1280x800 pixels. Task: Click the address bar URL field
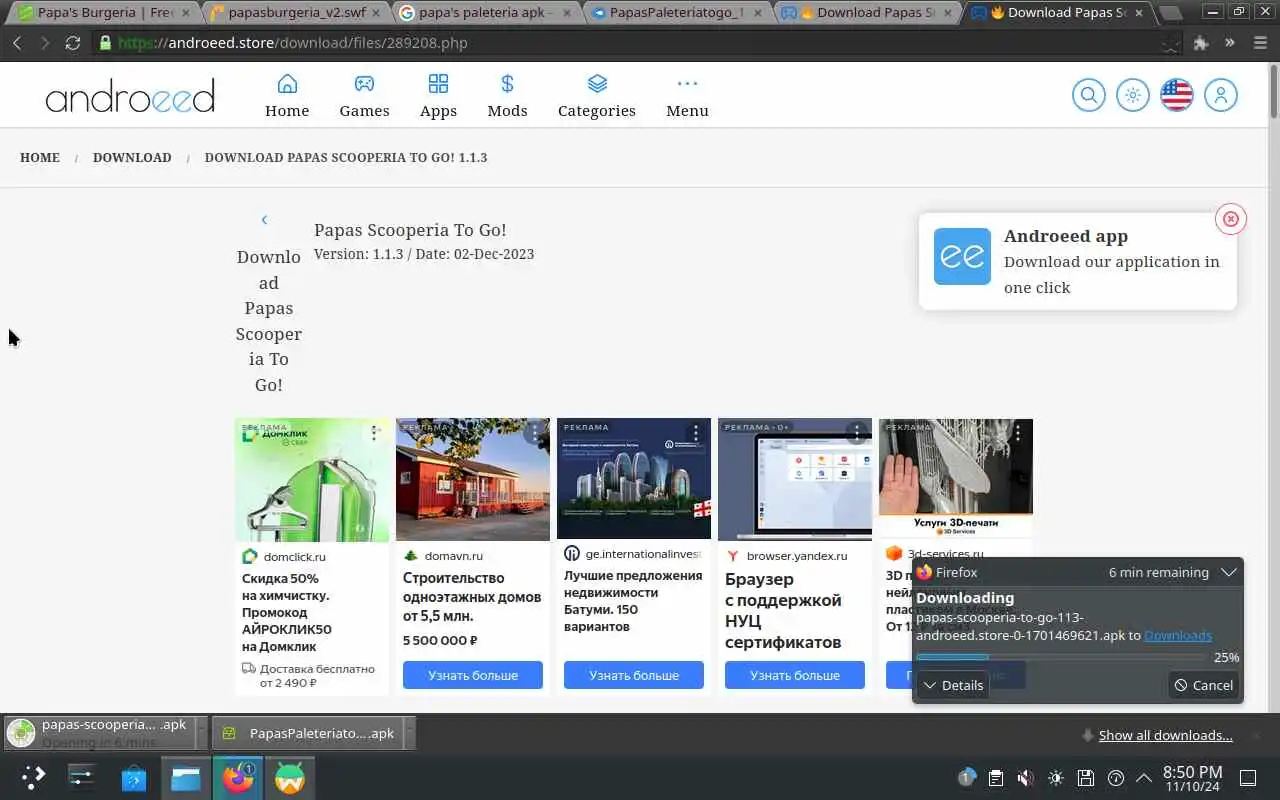coord(640,43)
